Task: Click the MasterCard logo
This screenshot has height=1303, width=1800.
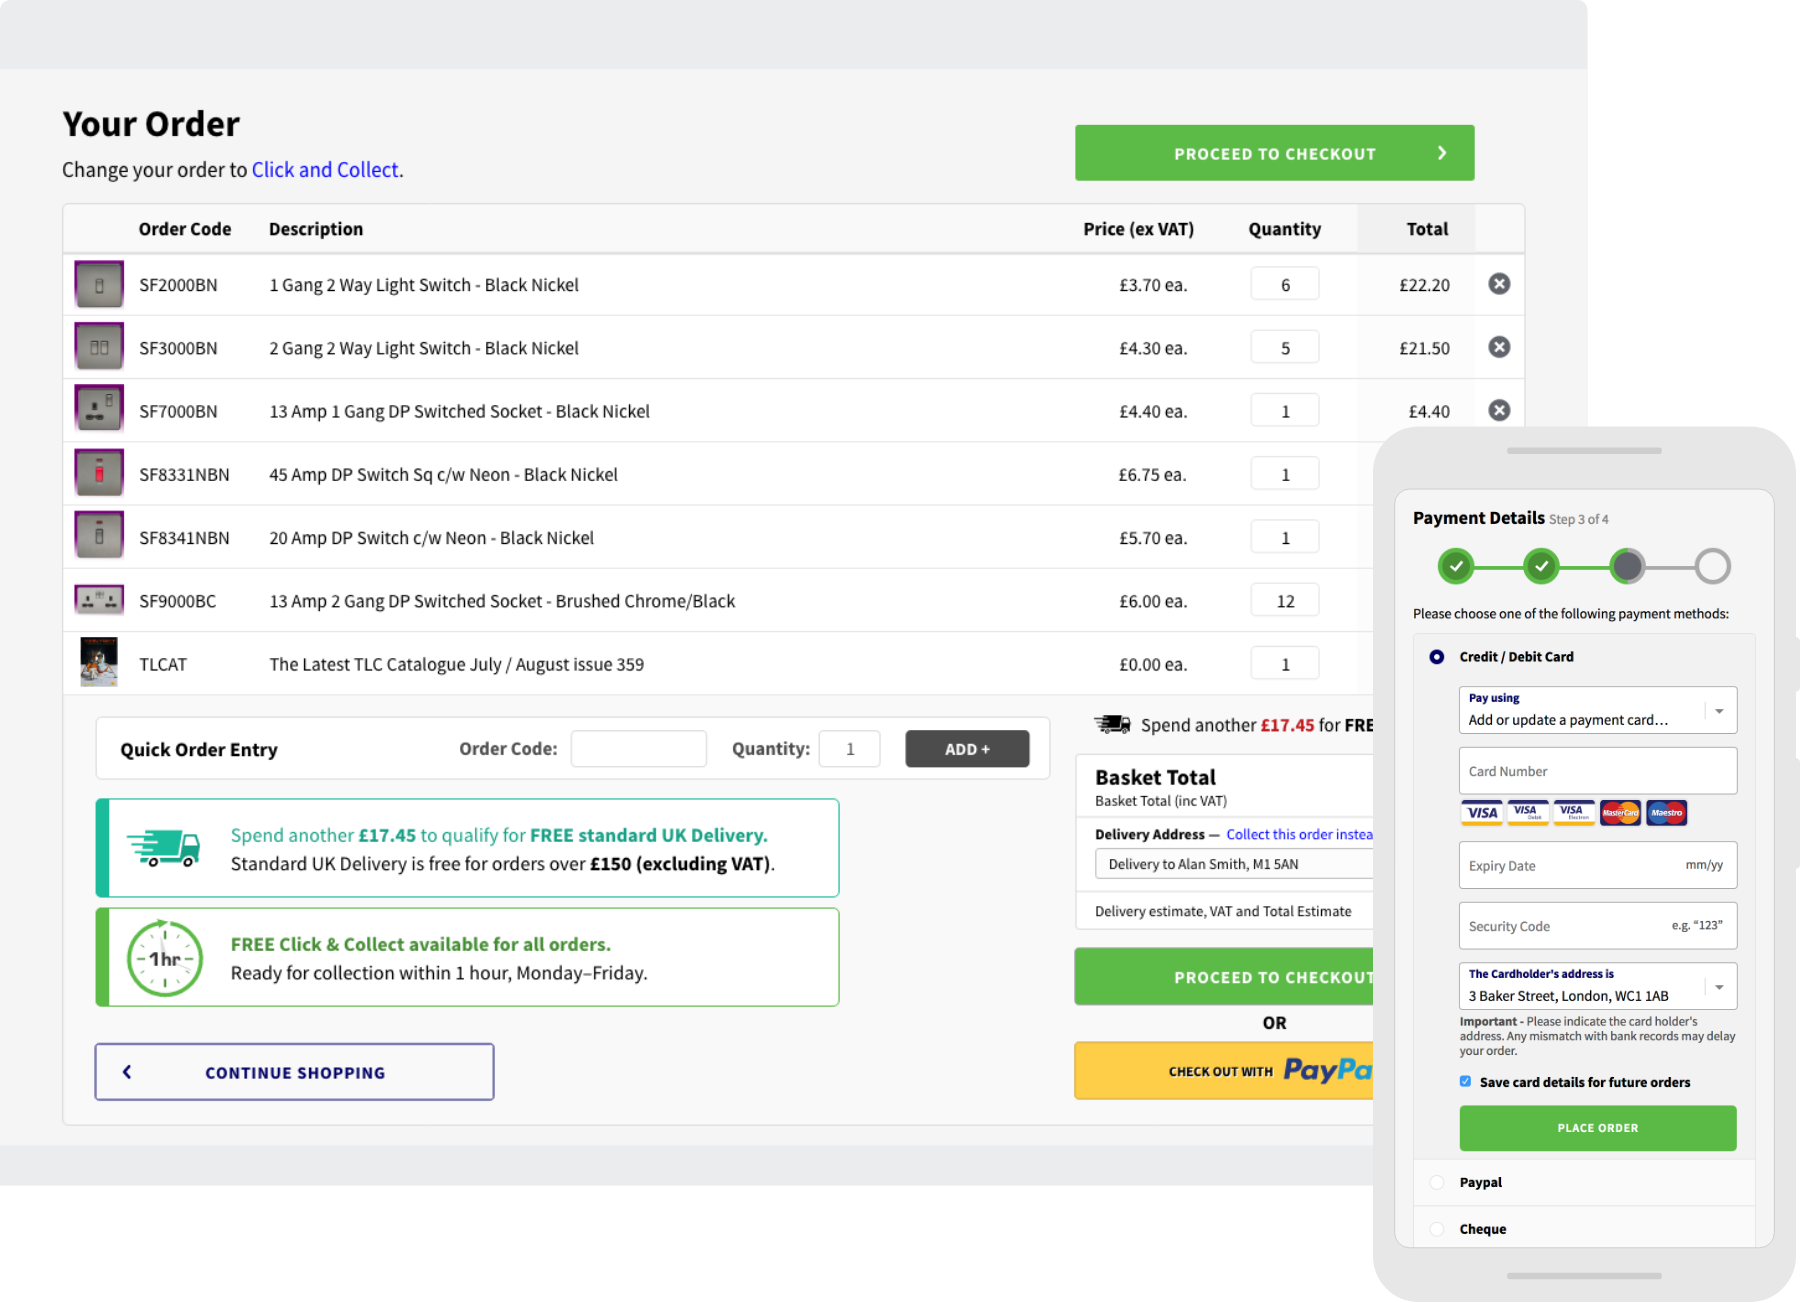Action: point(1620,813)
